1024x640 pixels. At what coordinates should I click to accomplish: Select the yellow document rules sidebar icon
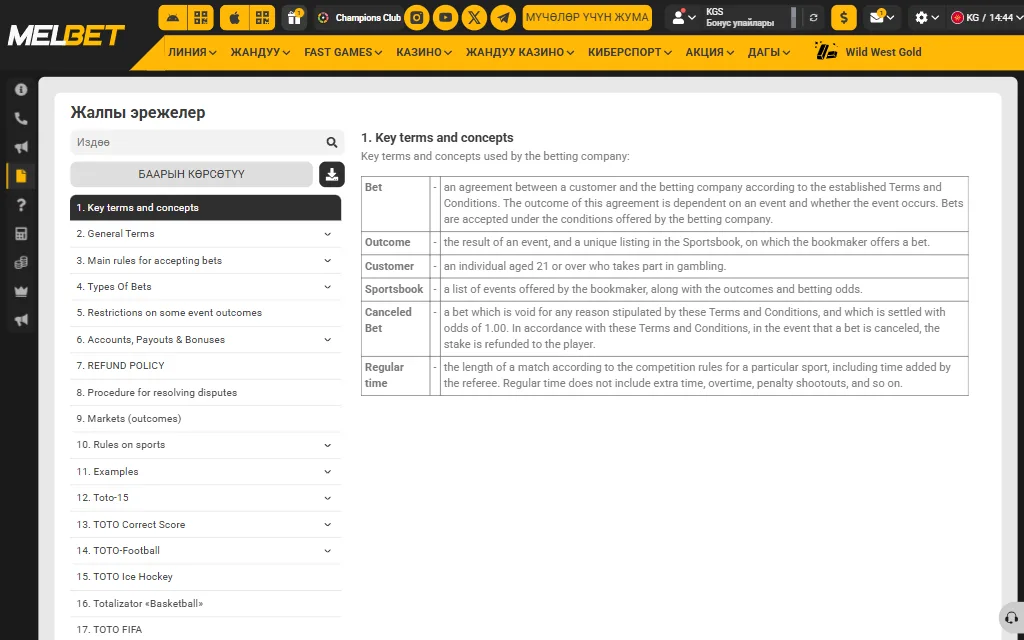tap(21, 176)
